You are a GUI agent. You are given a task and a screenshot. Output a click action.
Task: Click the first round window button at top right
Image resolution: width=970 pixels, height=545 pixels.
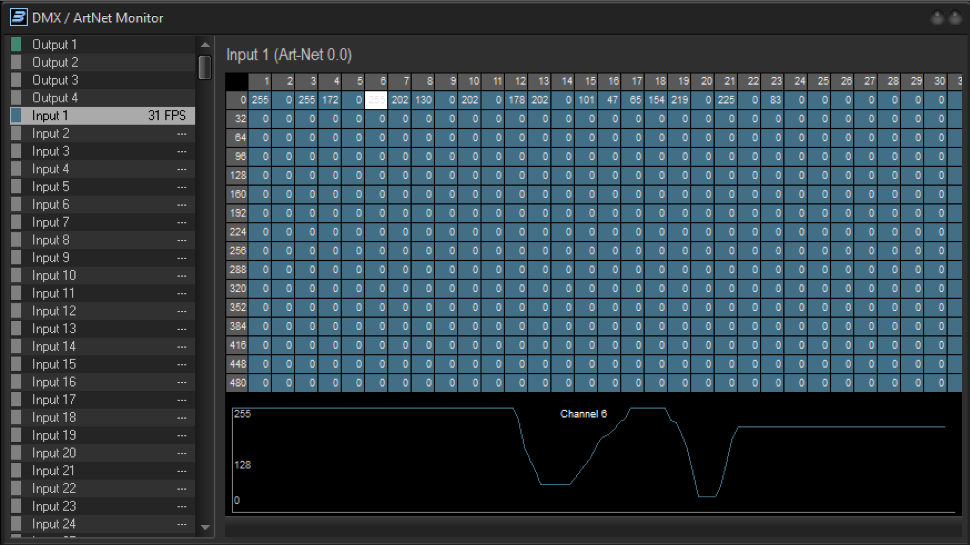click(937, 18)
